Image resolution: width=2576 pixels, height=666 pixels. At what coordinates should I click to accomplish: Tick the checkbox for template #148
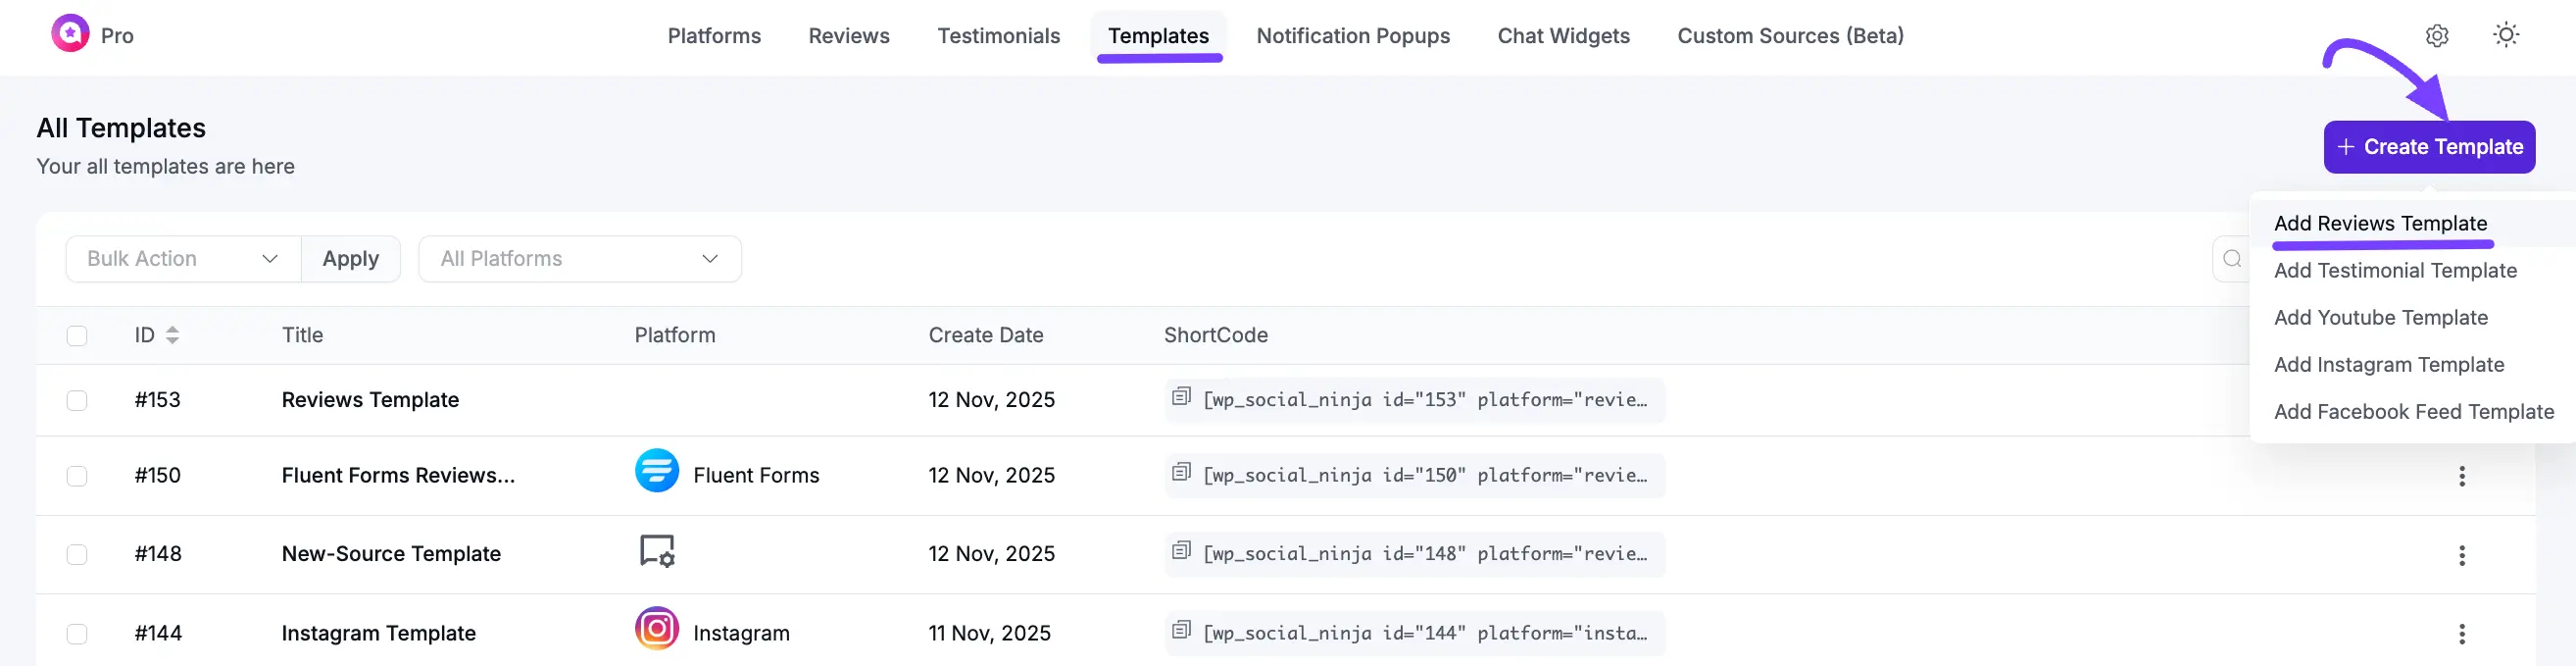click(x=77, y=554)
